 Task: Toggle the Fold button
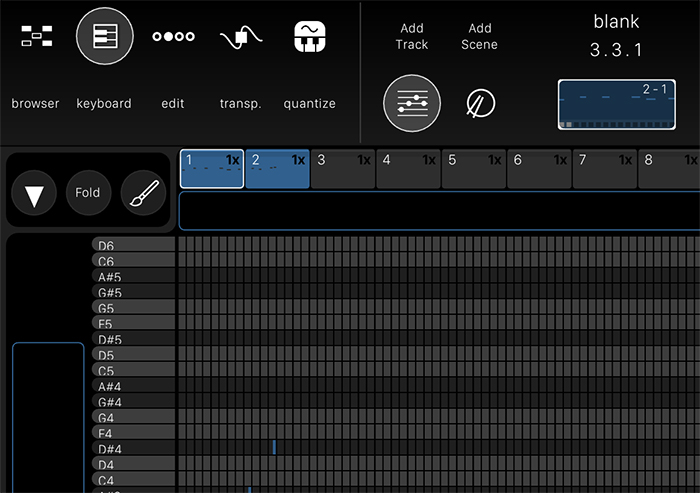(x=88, y=193)
